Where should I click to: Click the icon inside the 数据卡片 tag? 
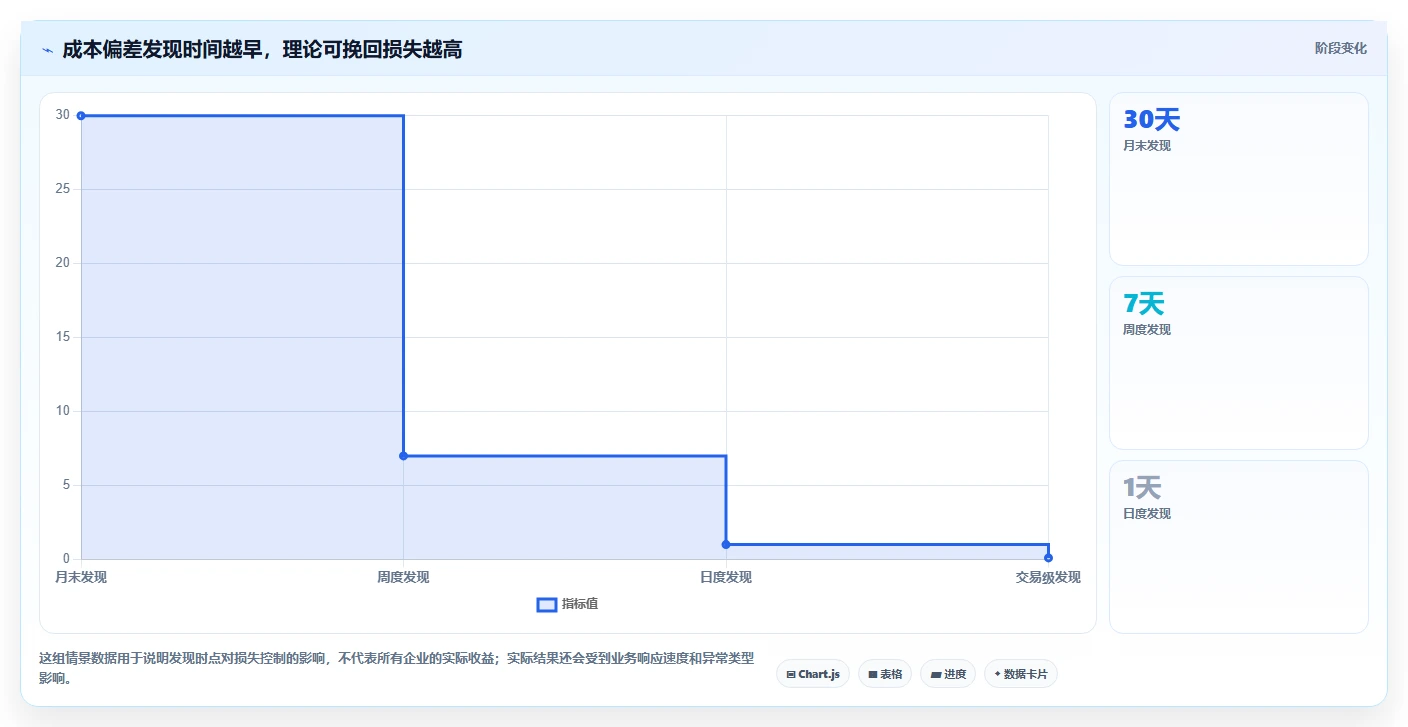coord(997,674)
